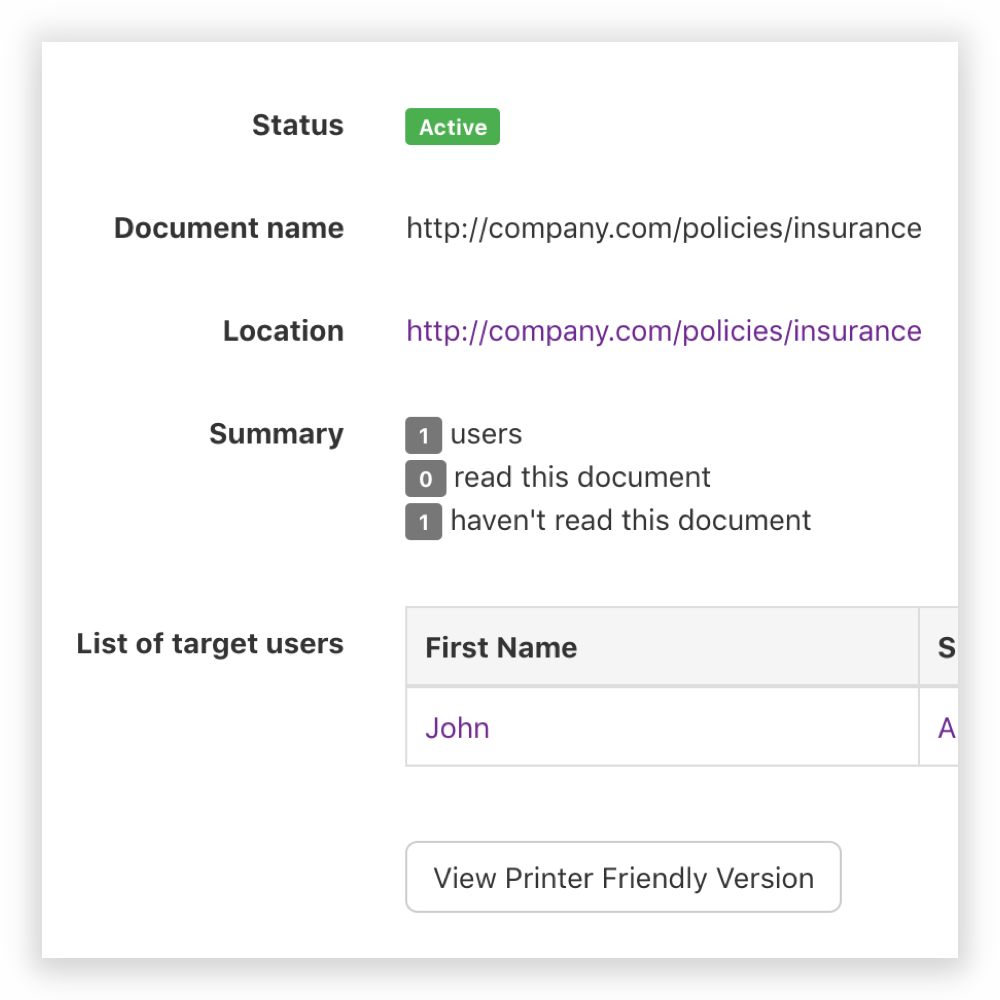The width and height of the screenshot is (1000, 1000).
Task: Click the Status row label
Action: click(297, 126)
